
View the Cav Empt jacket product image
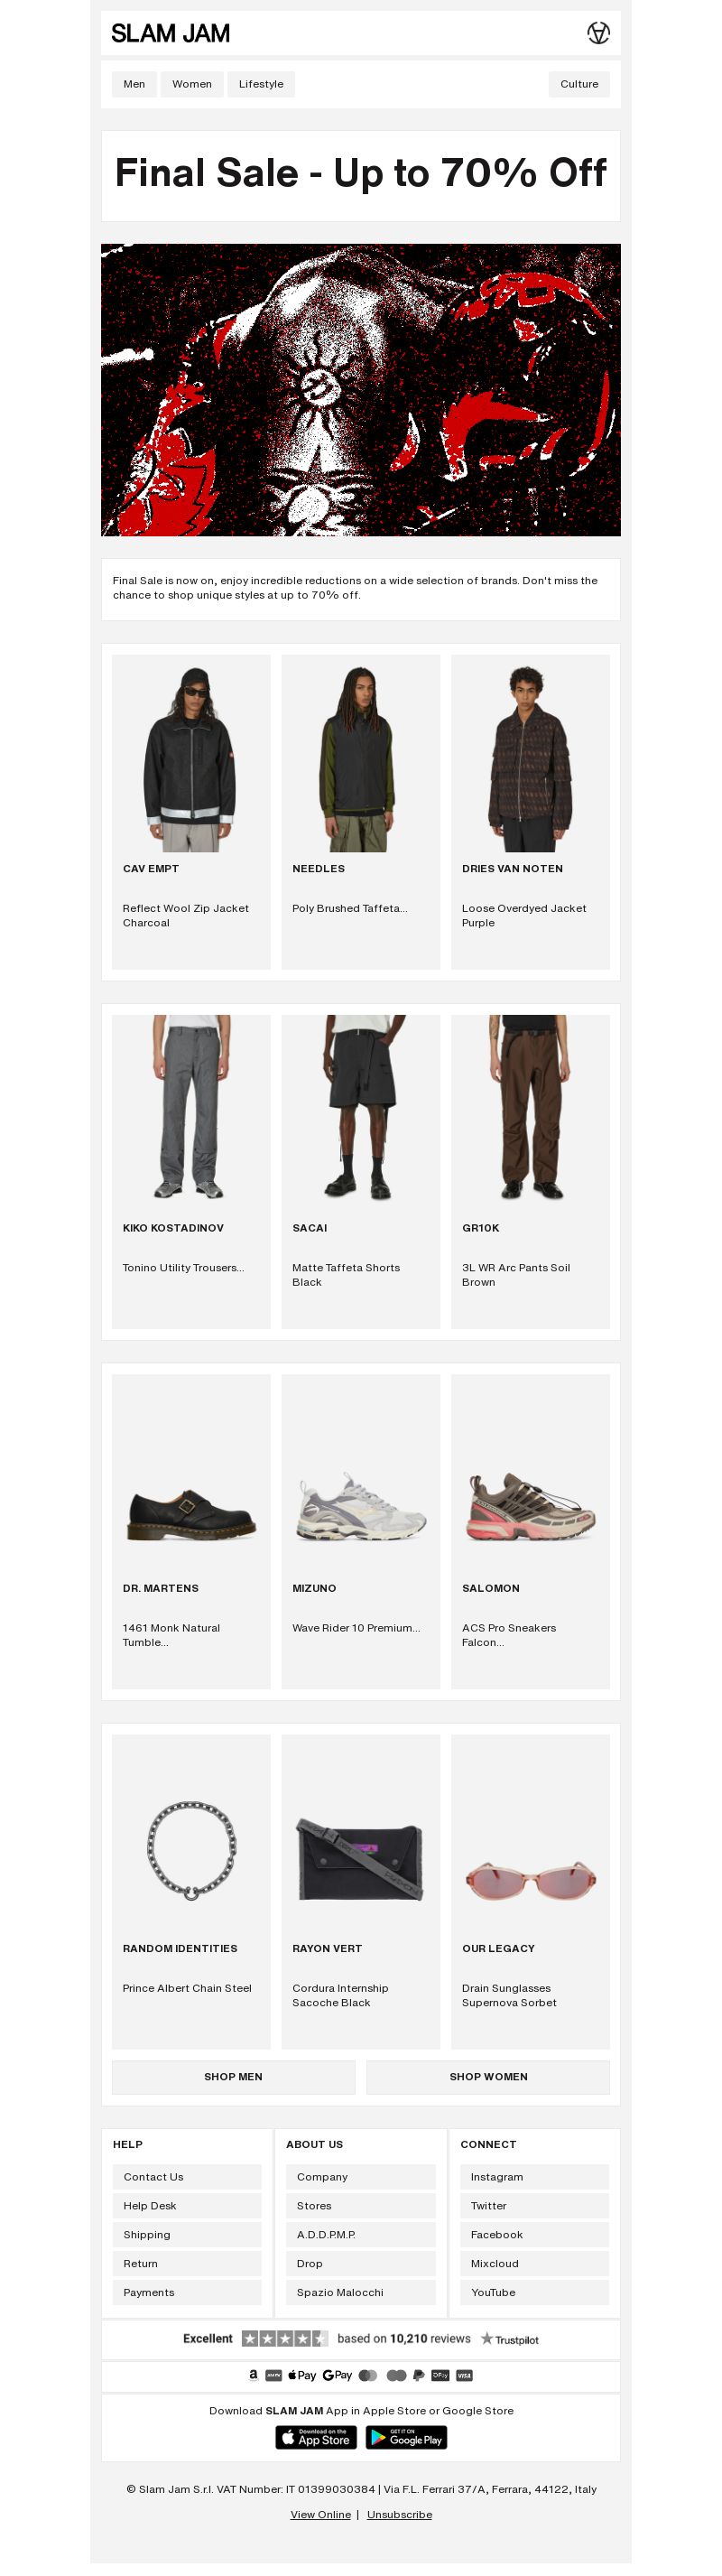click(191, 753)
